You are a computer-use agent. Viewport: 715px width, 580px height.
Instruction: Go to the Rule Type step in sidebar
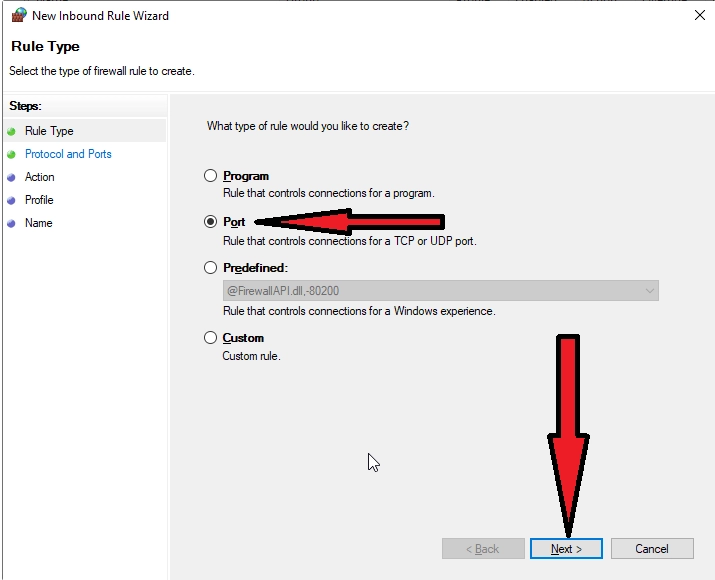point(49,131)
